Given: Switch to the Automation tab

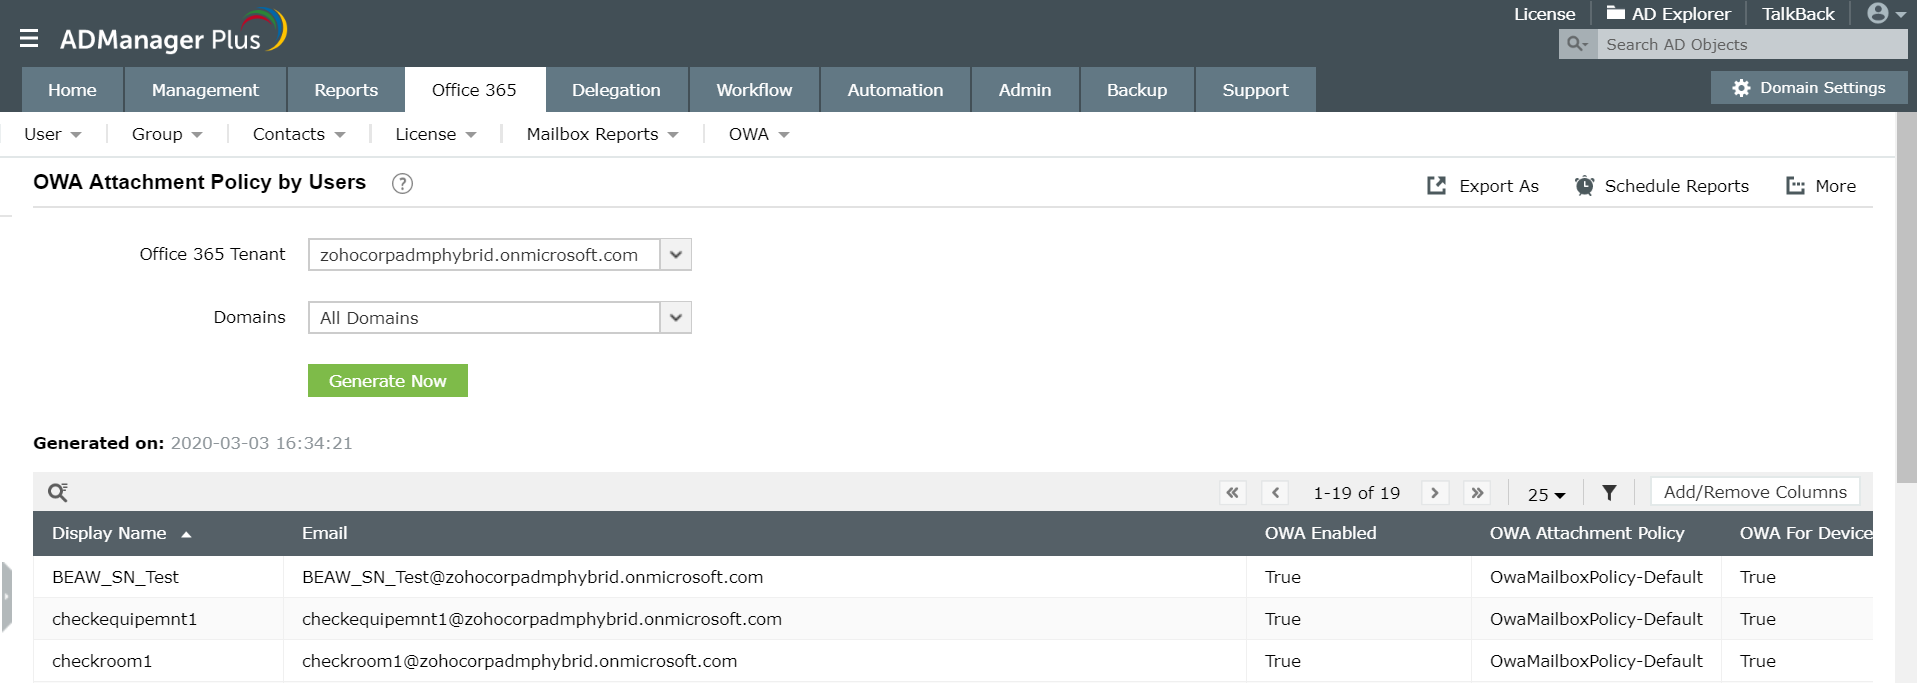Looking at the screenshot, I should (895, 90).
